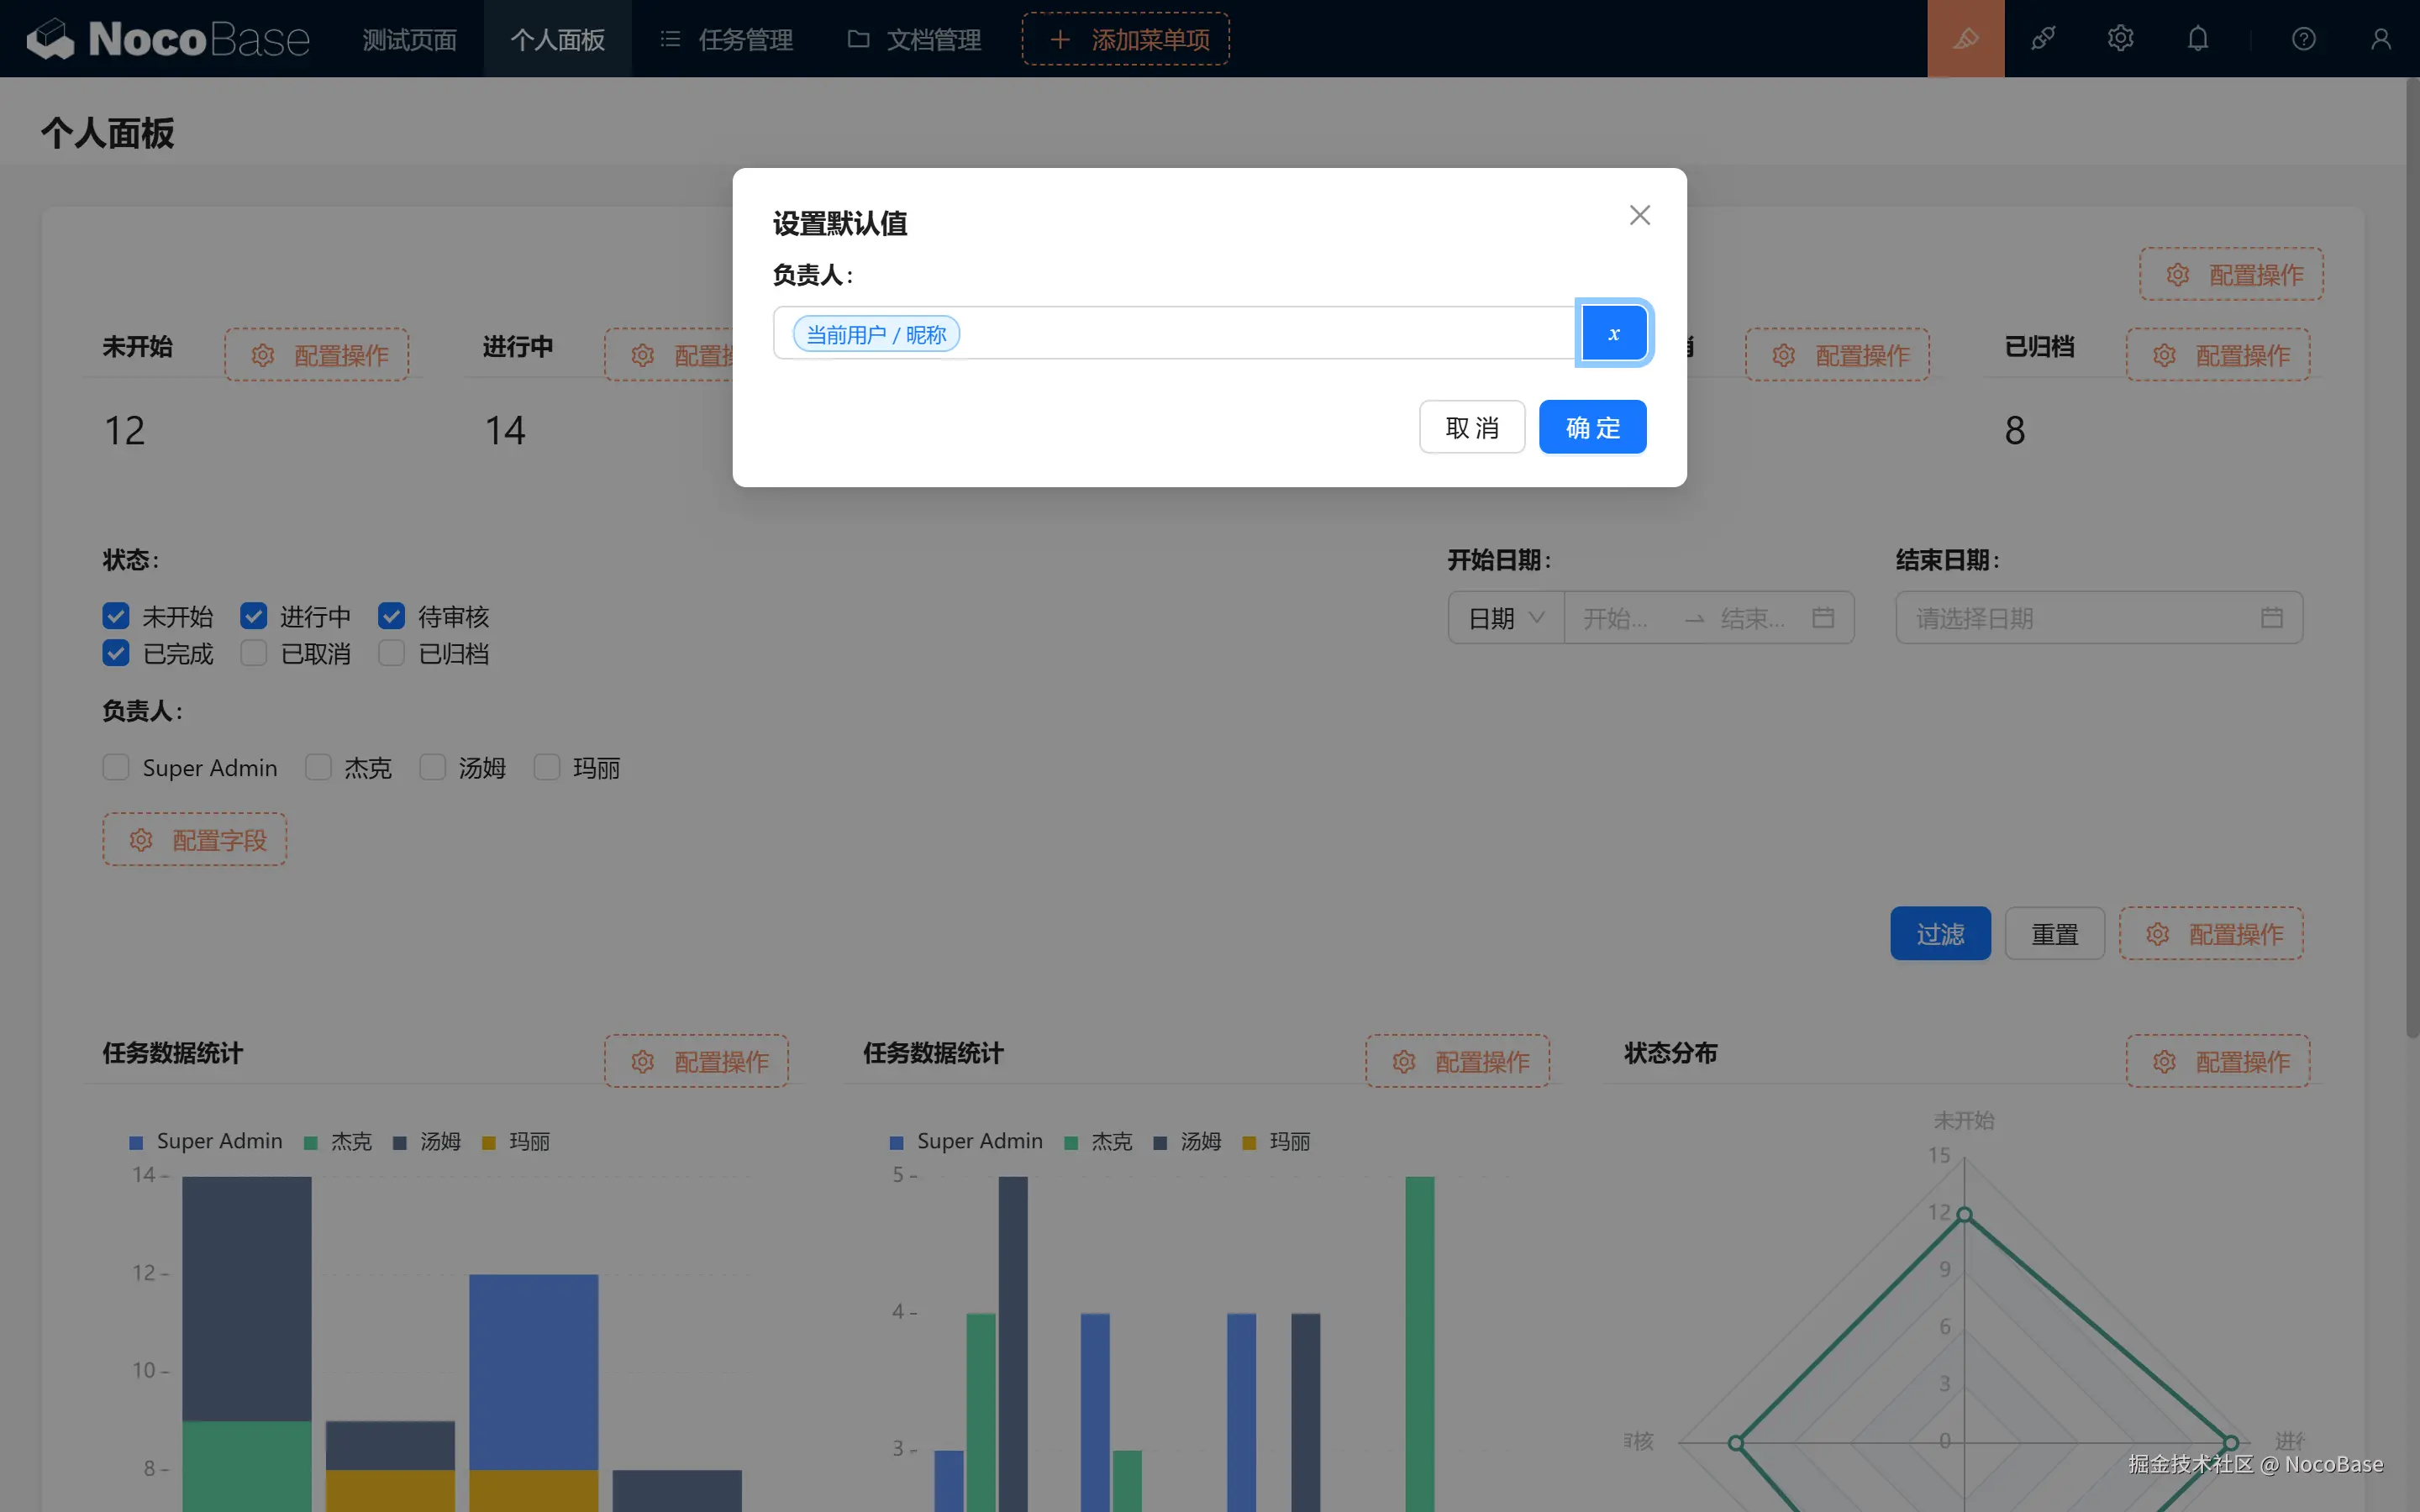Image resolution: width=2420 pixels, height=1512 pixels.
Task: Check the 已取消 status checkbox
Action: click(254, 654)
